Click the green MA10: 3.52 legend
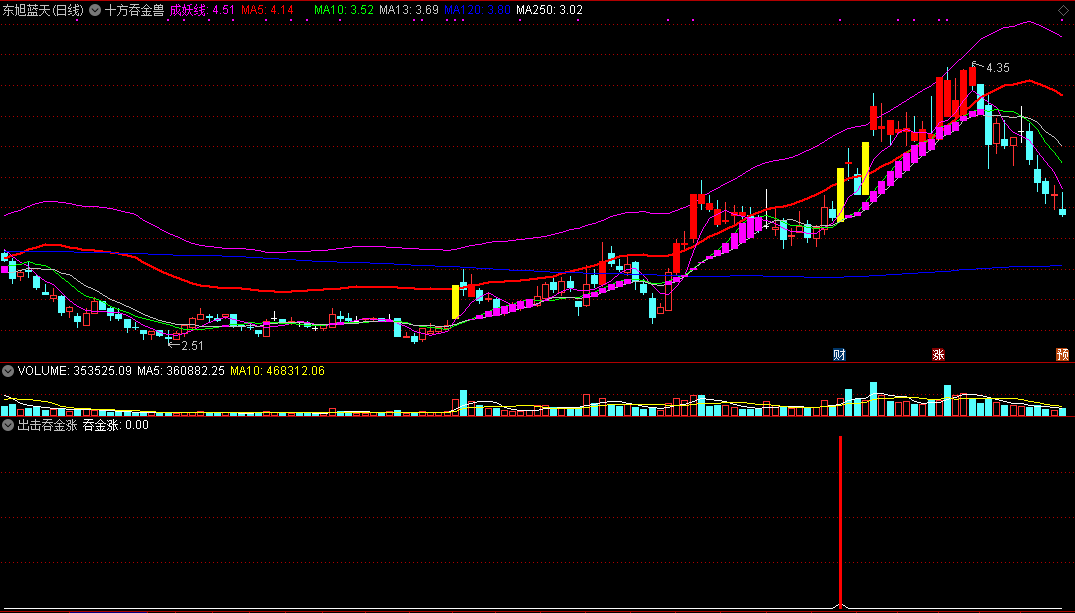Viewport: 1075px width, 613px height. point(343,10)
